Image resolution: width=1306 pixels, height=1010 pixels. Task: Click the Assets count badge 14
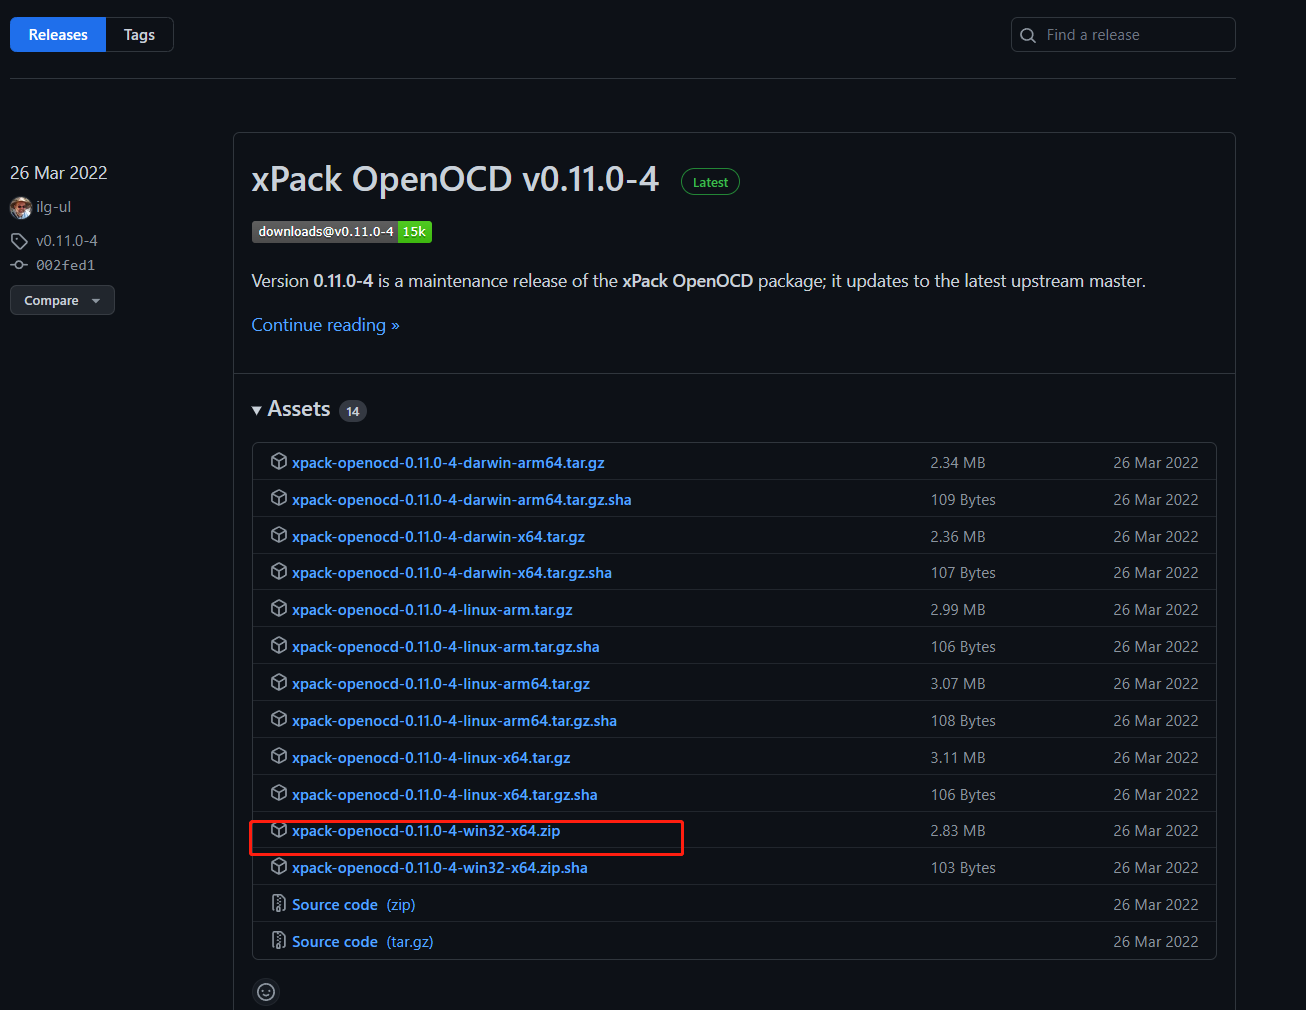tap(353, 411)
